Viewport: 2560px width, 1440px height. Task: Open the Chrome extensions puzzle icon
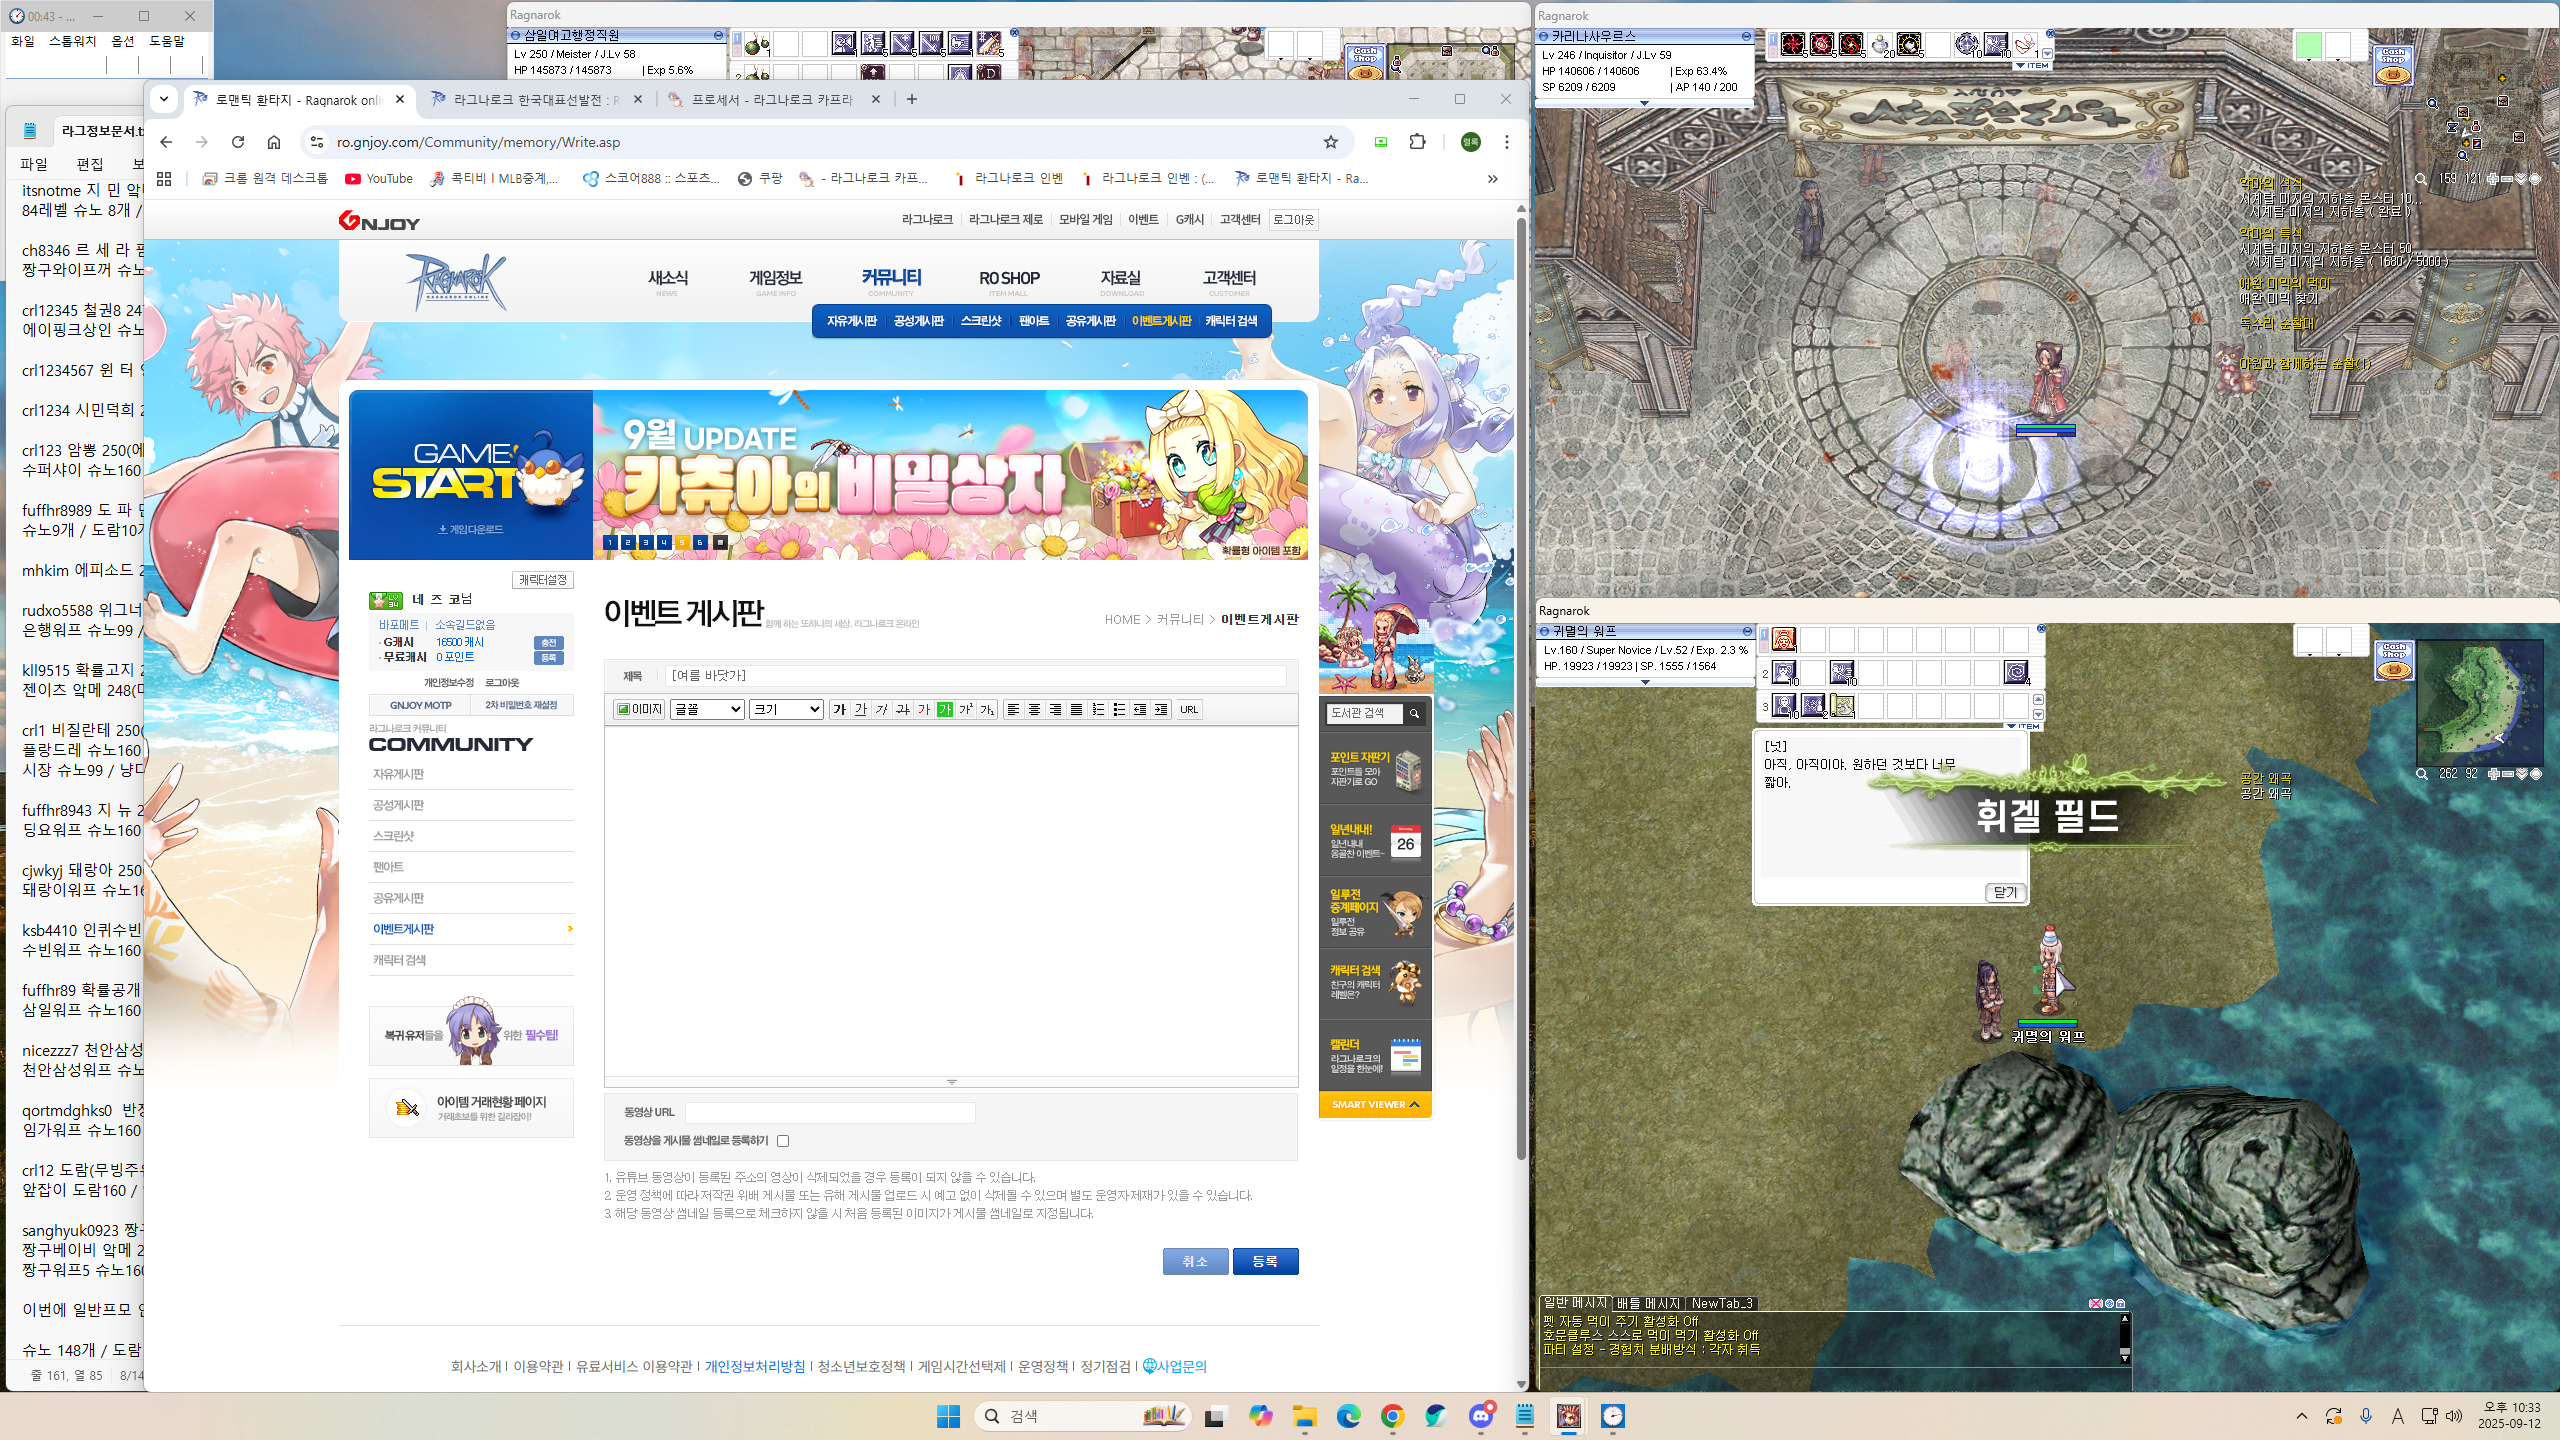(1417, 142)
